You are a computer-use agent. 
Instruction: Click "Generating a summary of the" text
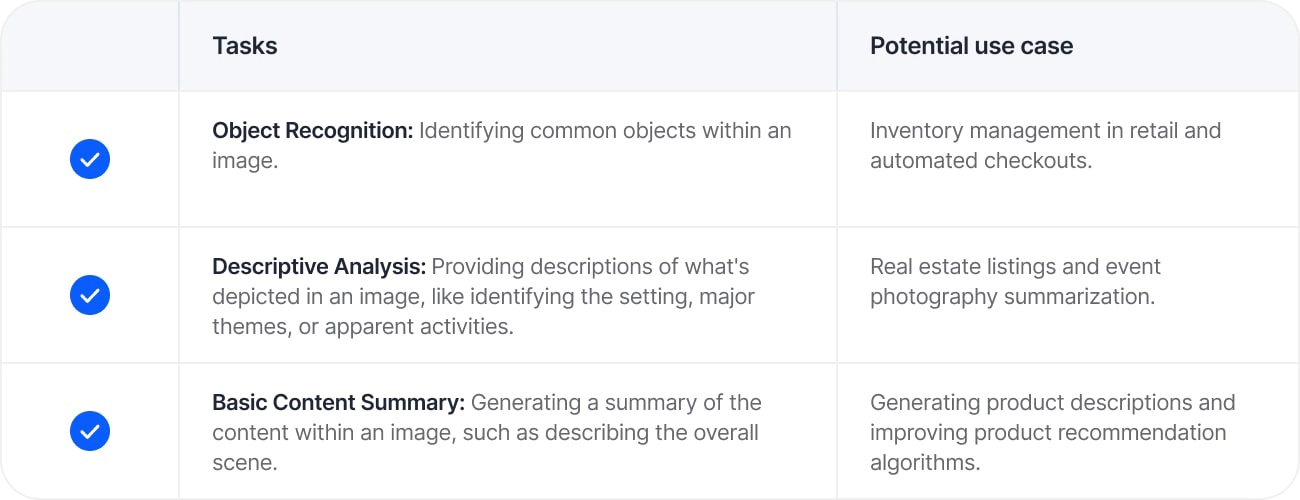point(616,403)
